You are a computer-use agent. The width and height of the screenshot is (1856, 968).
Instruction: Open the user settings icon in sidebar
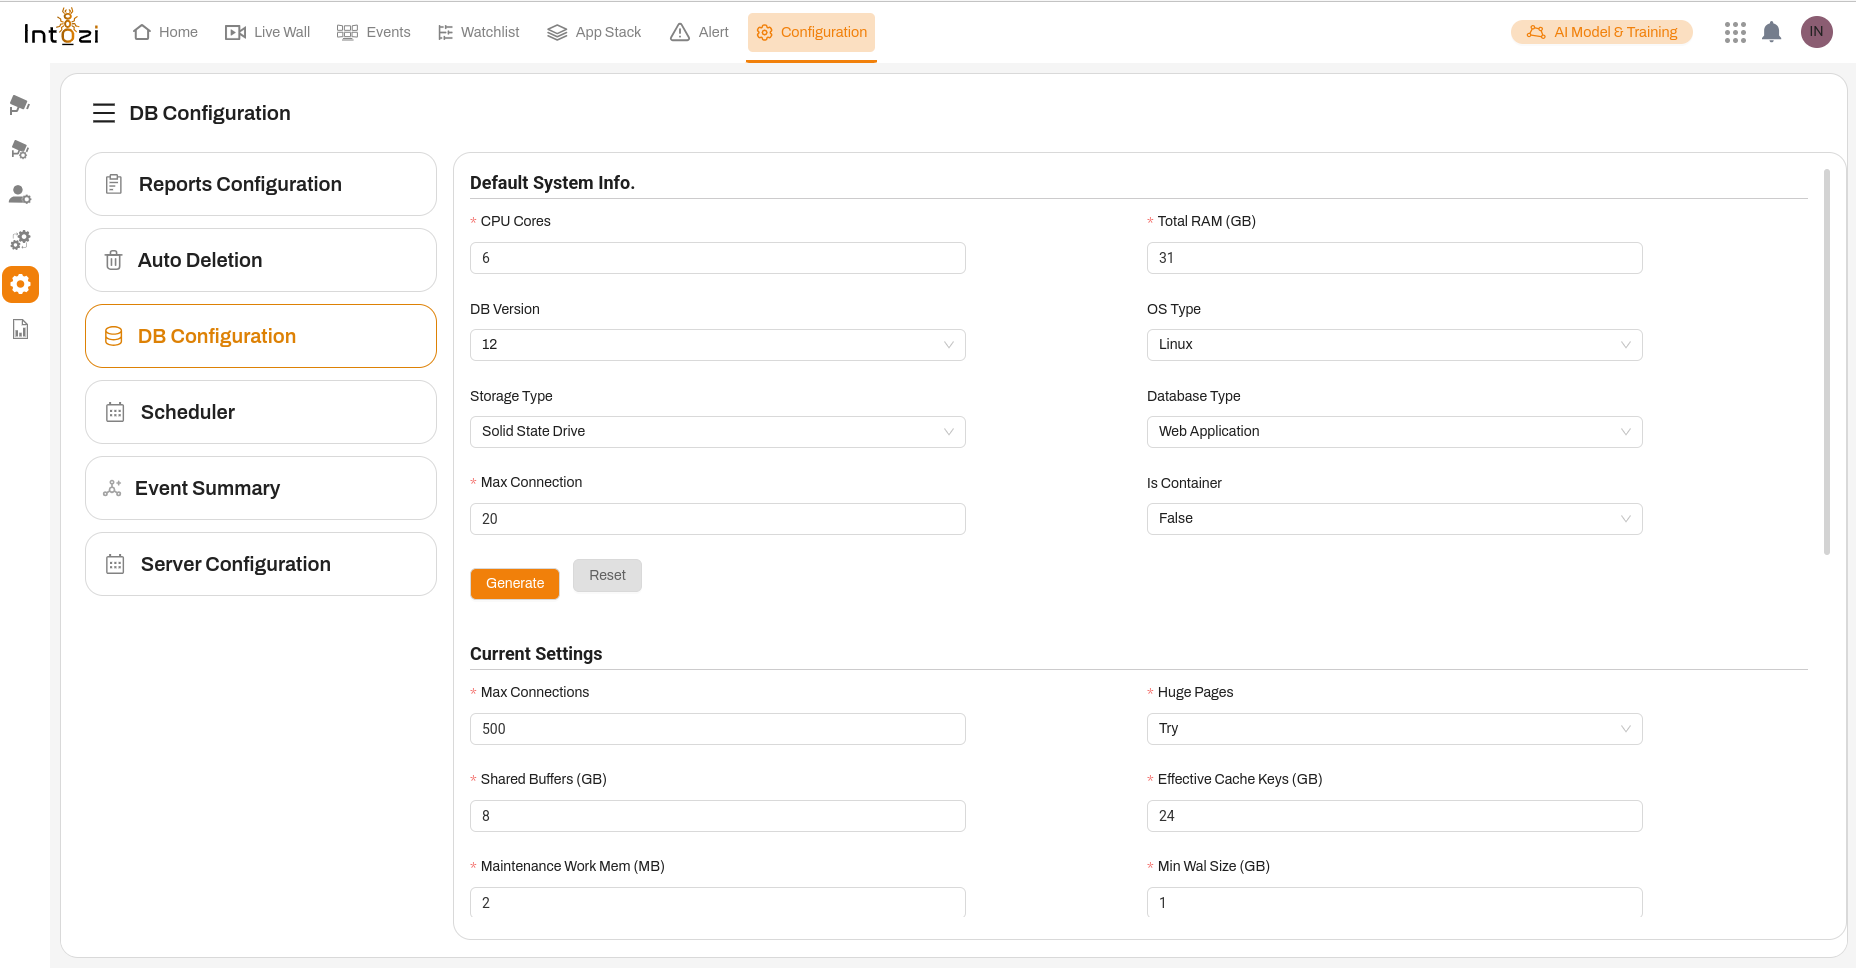pyautogui.click(x=20, y=195)
